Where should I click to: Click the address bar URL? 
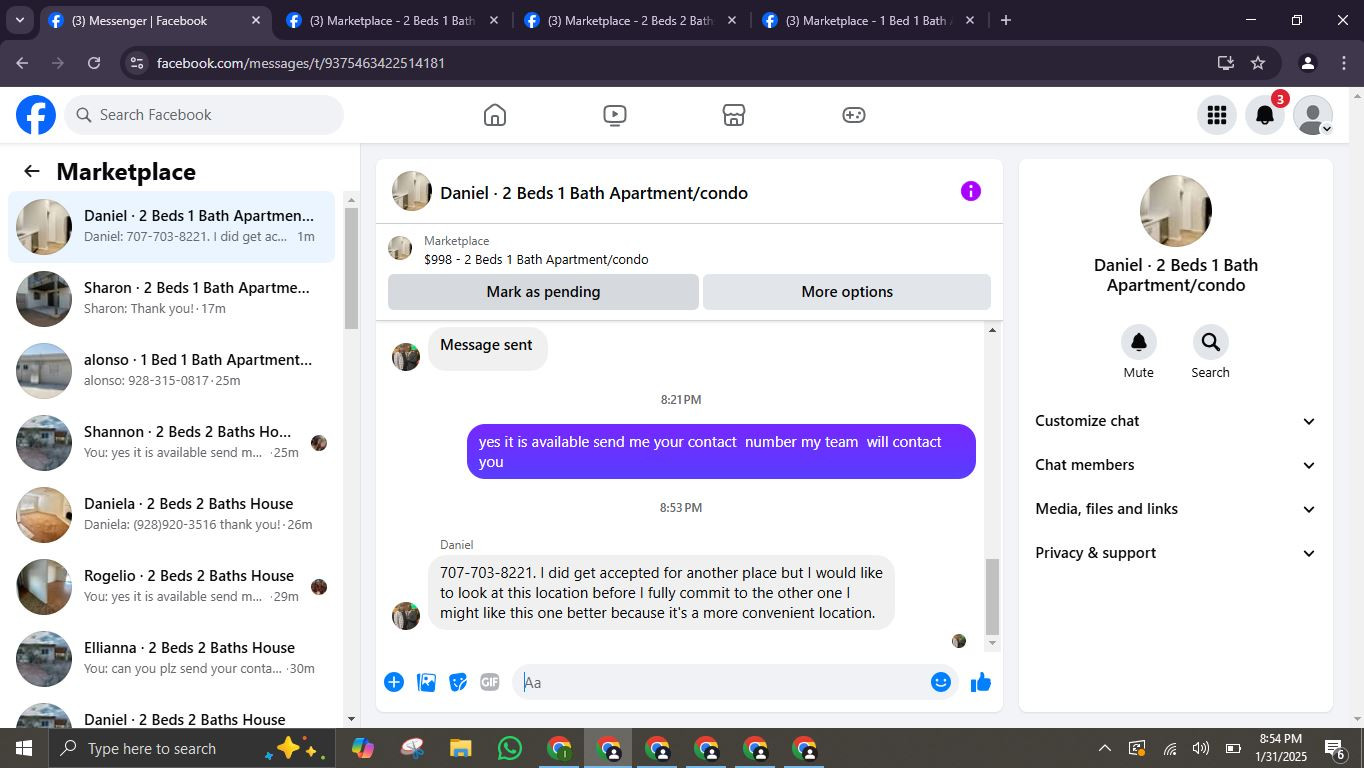301,63
